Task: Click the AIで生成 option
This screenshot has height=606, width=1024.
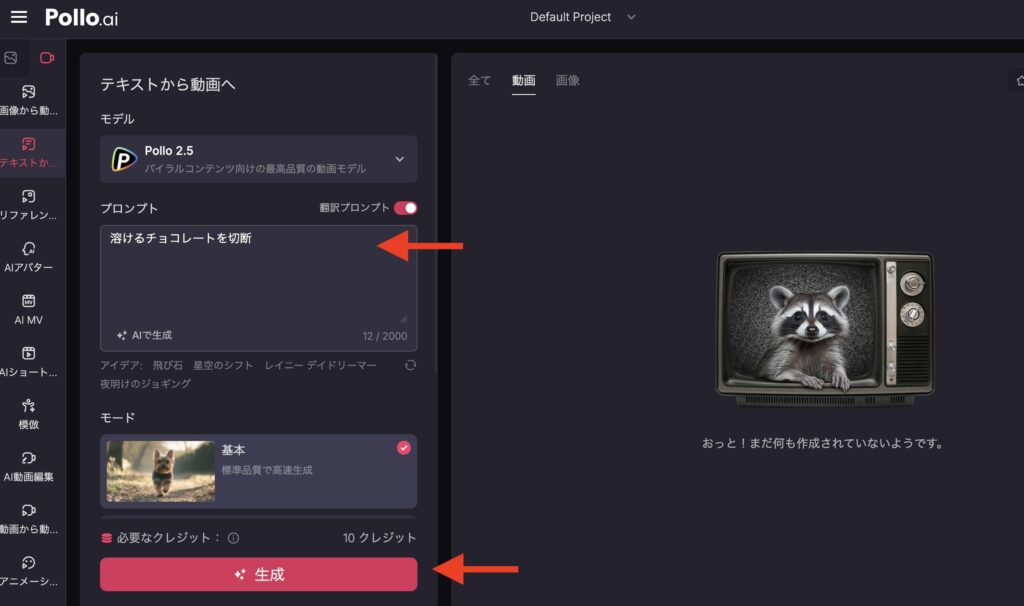Action: (x=145, y=337)
